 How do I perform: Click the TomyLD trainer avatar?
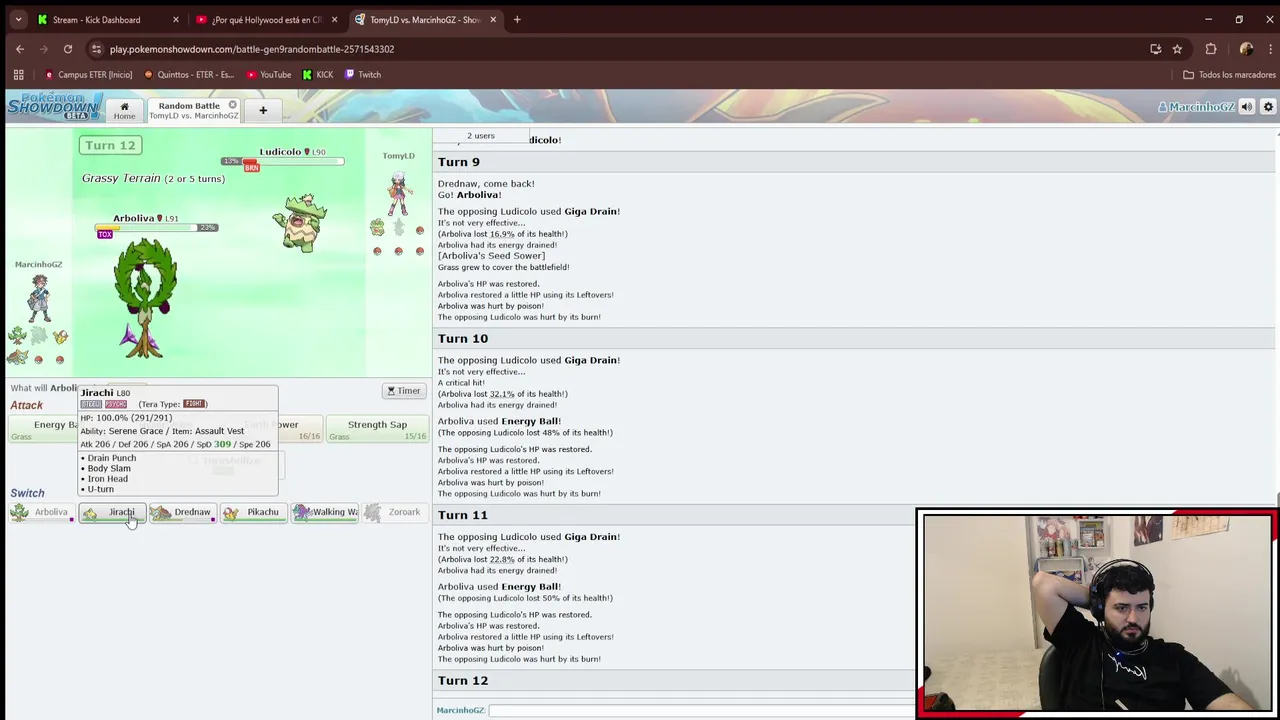(398, 193)
